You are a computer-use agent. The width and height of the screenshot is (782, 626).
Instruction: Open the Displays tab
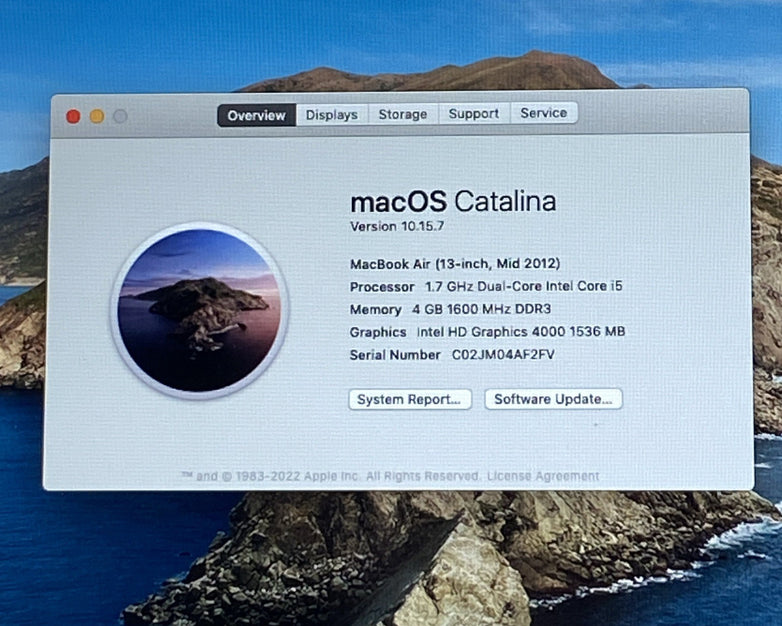pyautogui.click(x=332, y=115)
